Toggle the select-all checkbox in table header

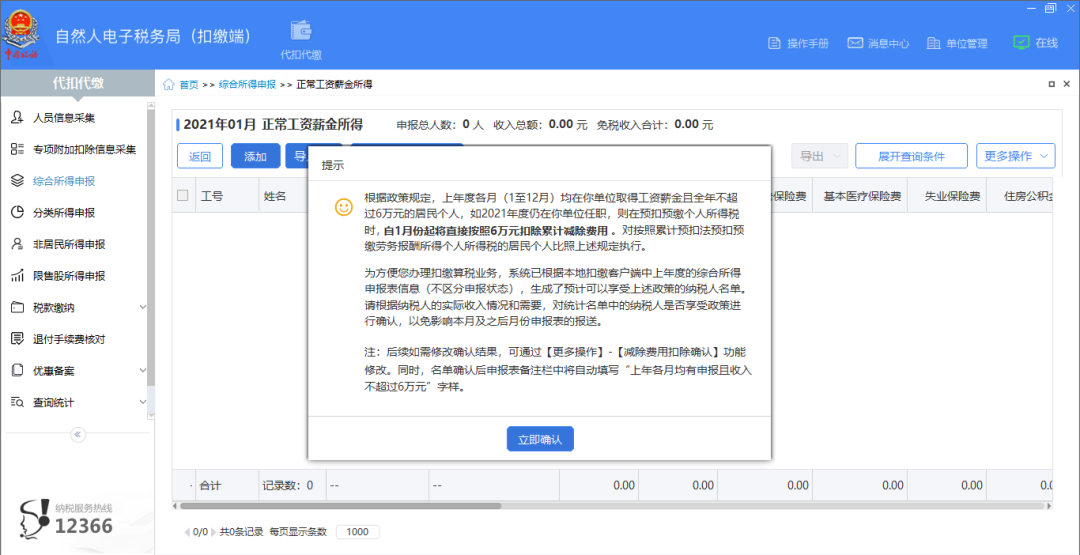click(182, 196)
